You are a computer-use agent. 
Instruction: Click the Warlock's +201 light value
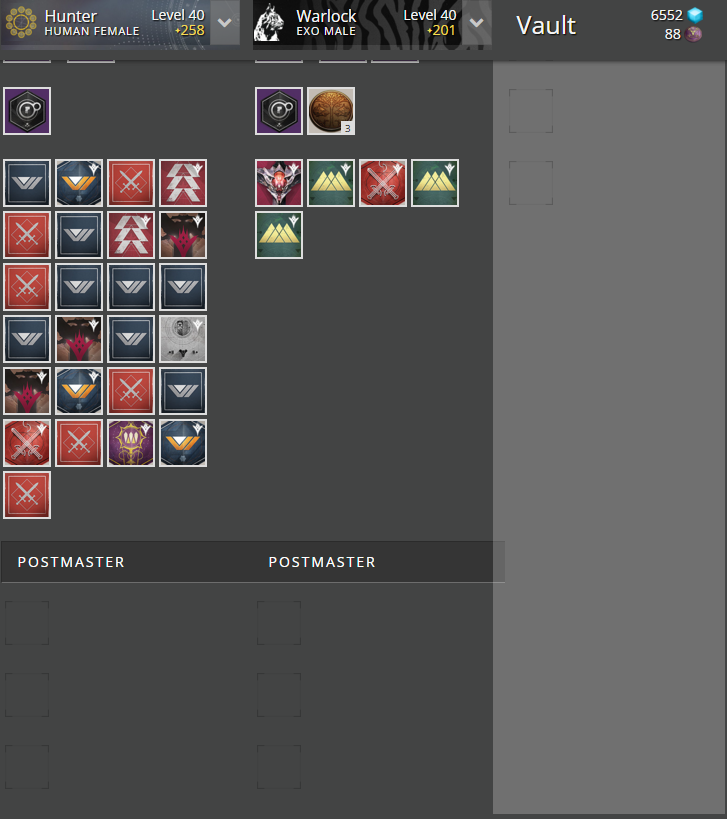tap(441, 30)
